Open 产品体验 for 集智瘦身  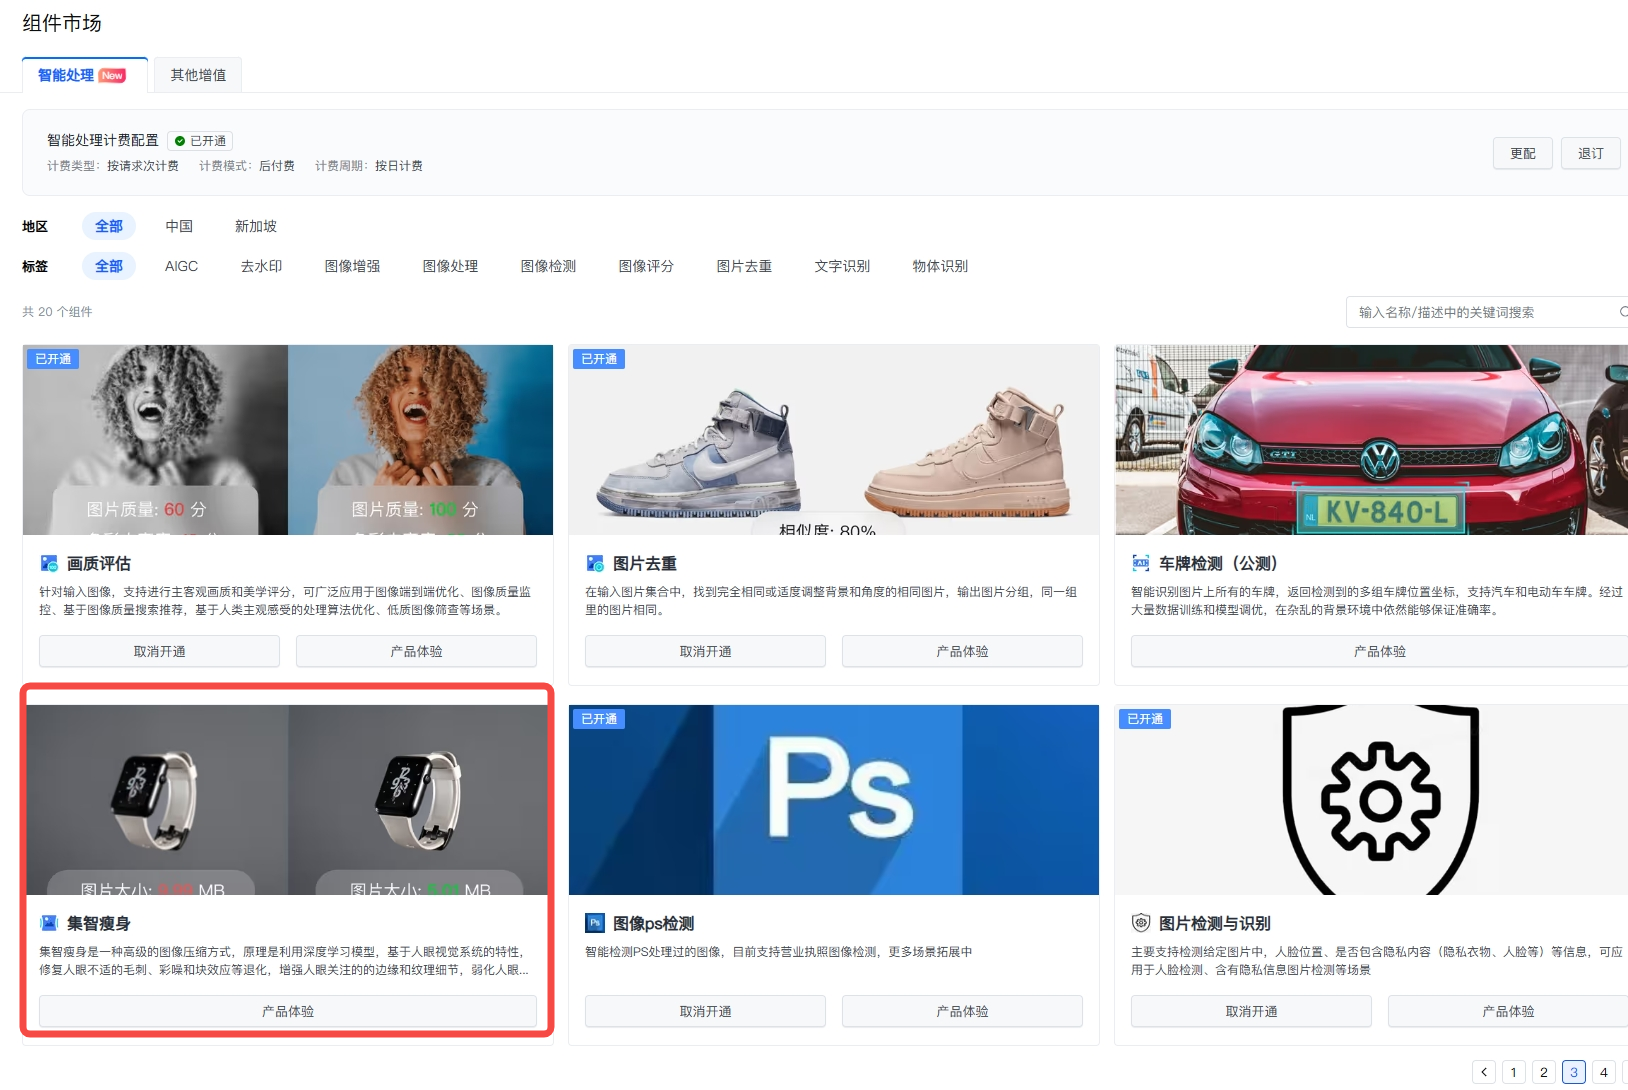coord(288,1011)
